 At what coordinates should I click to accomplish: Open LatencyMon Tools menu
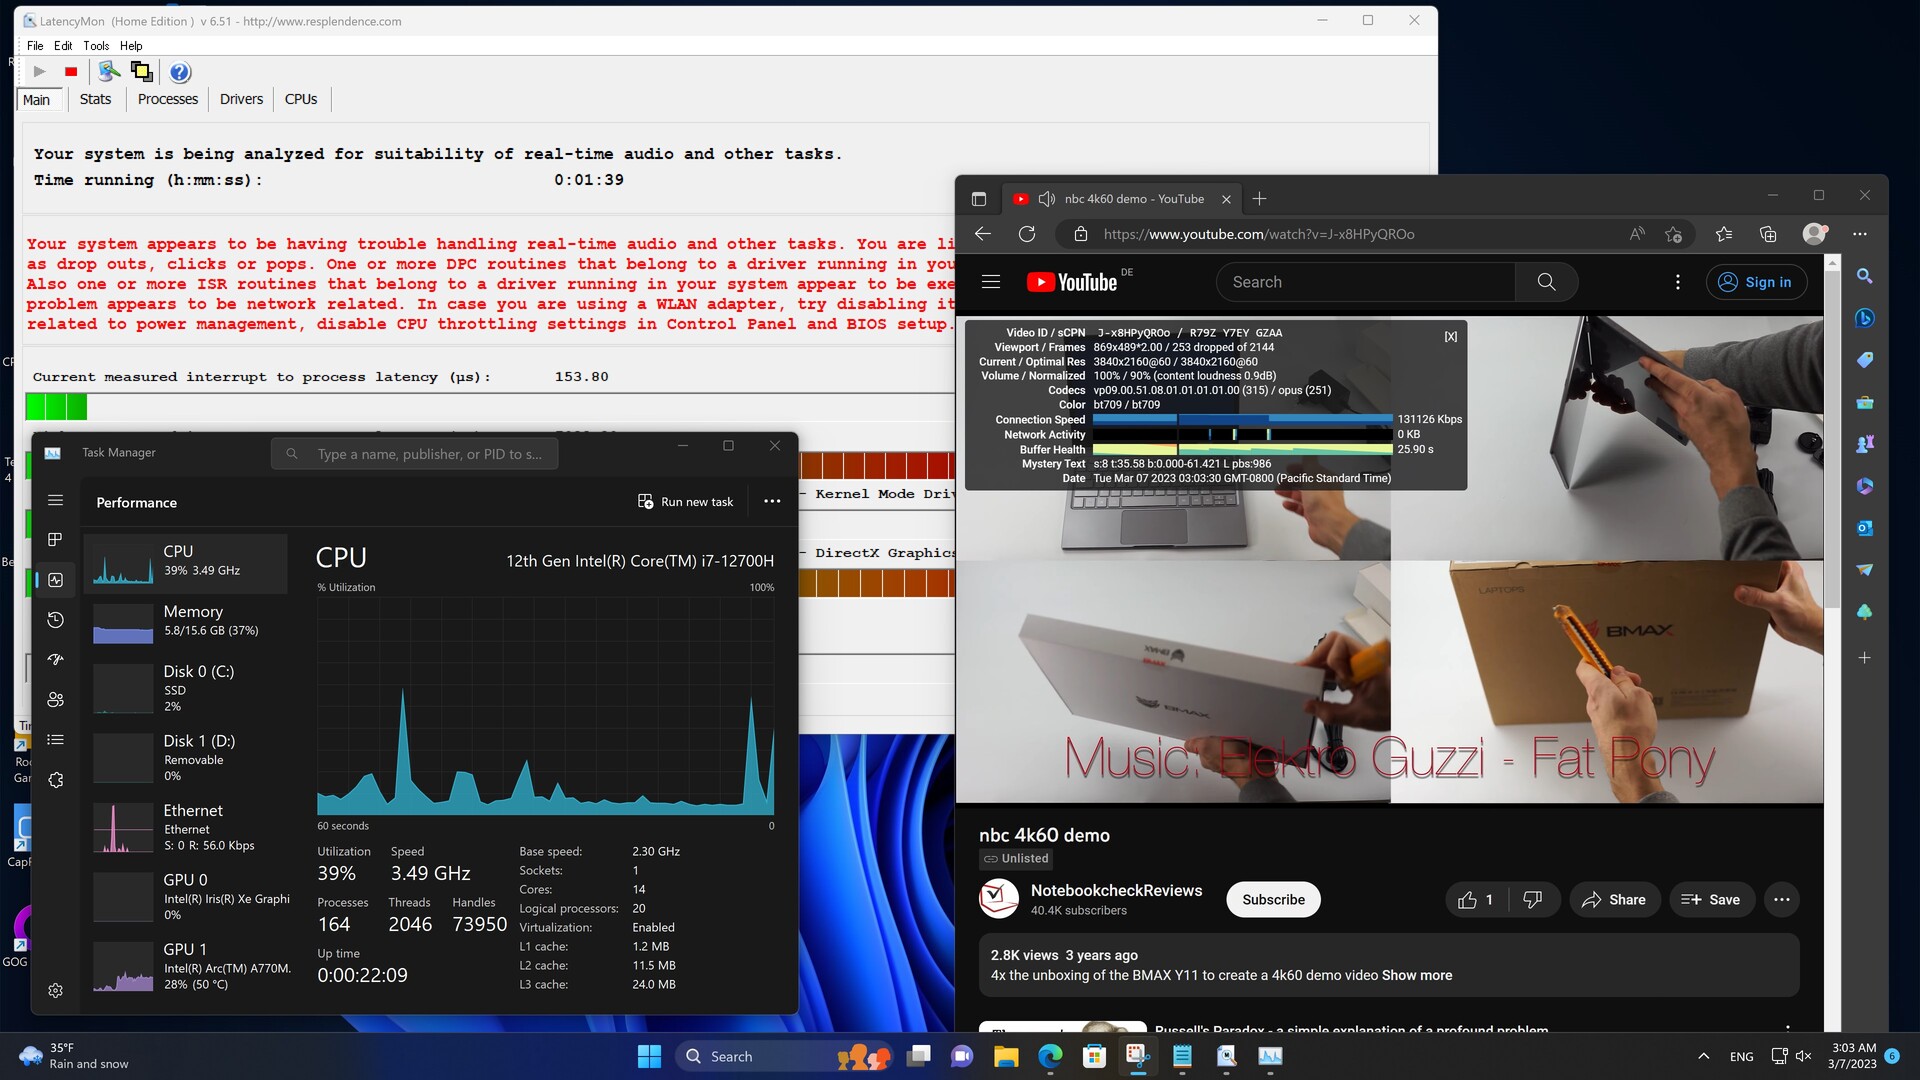point(96,46)
